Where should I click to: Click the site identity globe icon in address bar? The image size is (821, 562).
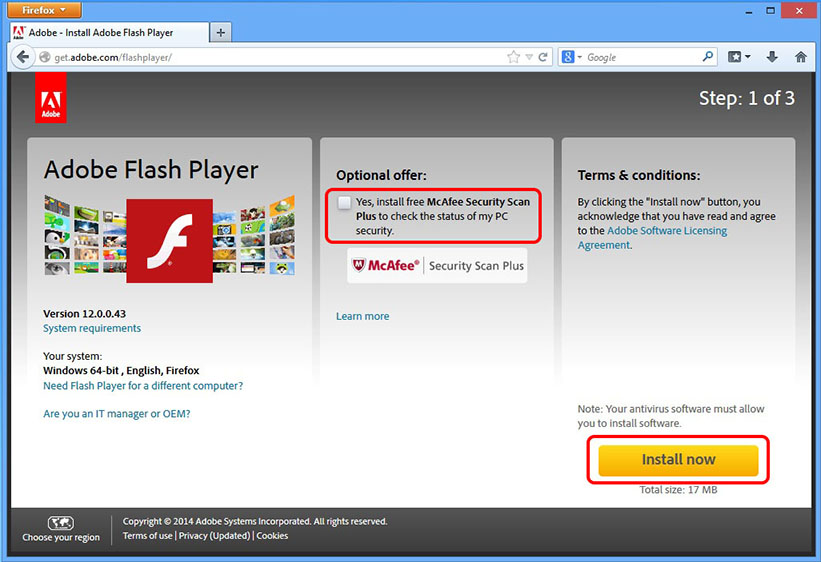click(45, 57)
